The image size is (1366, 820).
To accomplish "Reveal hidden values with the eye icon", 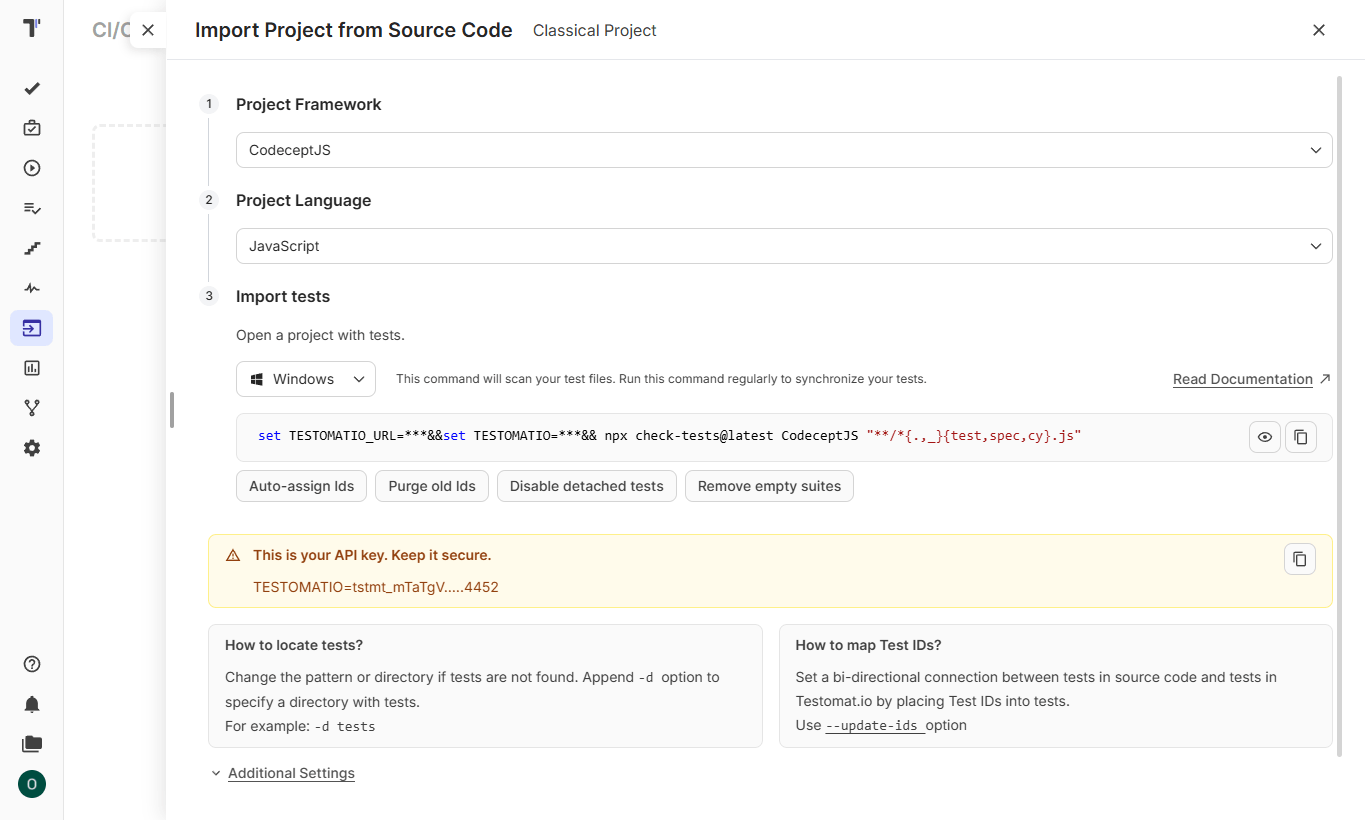I will pyautogui.click(x=1265, y=437).
